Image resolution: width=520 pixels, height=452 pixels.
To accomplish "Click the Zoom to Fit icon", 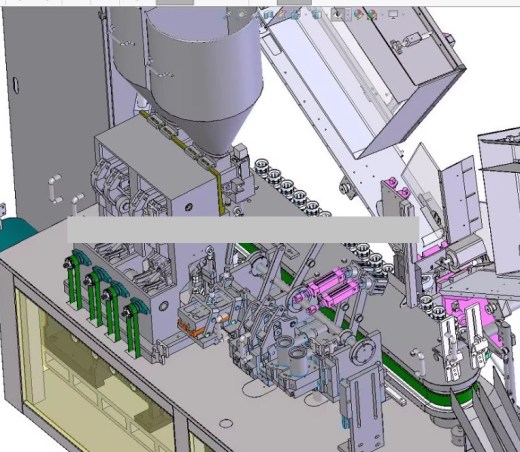I will [x=229, y=14].
